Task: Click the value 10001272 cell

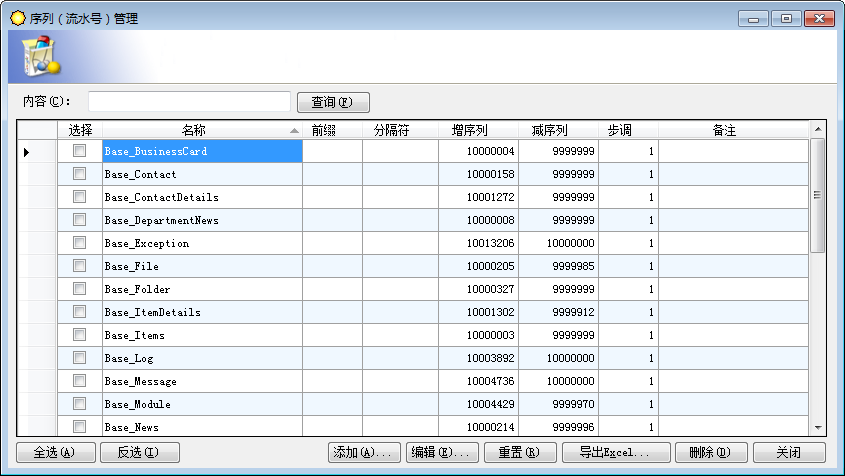Action: coord(479,197)
